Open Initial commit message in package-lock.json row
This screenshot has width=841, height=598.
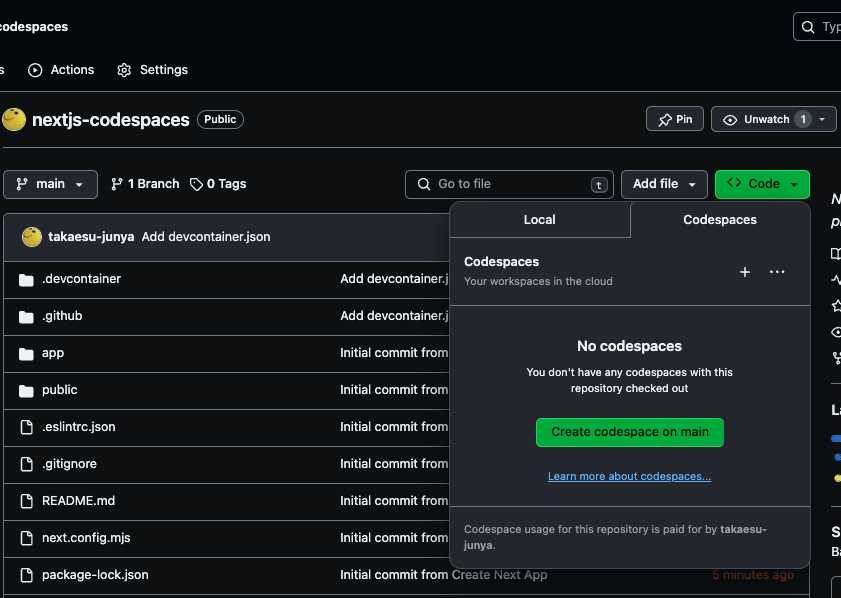click(x=444, y=575)
